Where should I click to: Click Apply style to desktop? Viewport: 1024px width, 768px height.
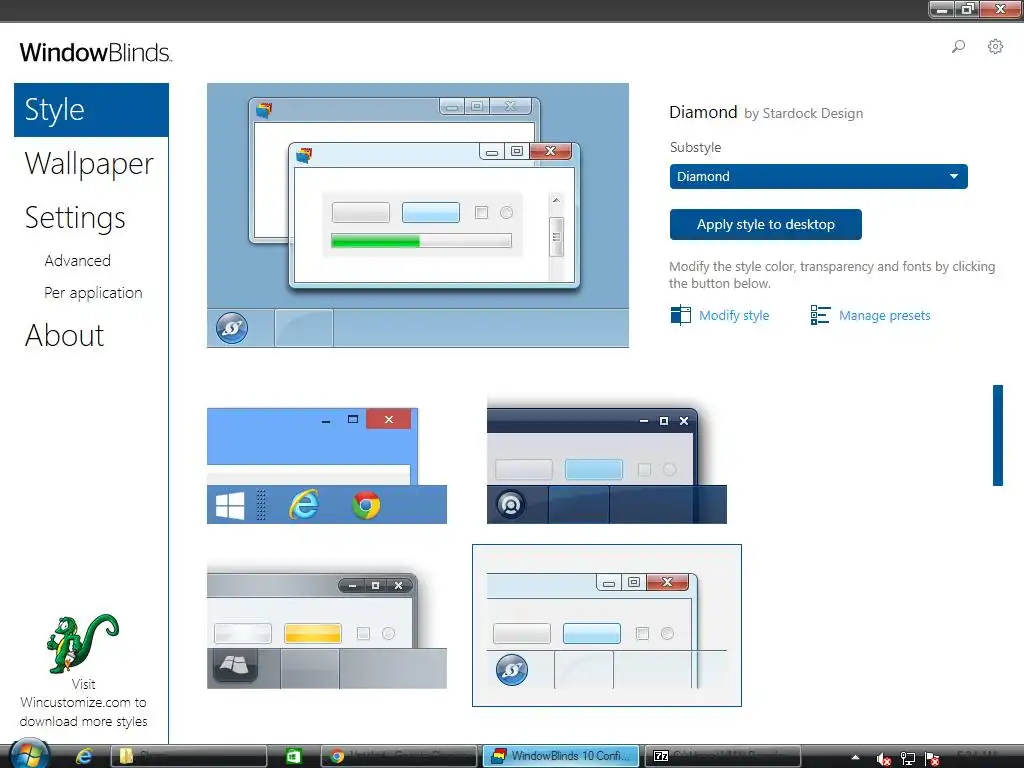pyautogui.click(x=765, y=224)
